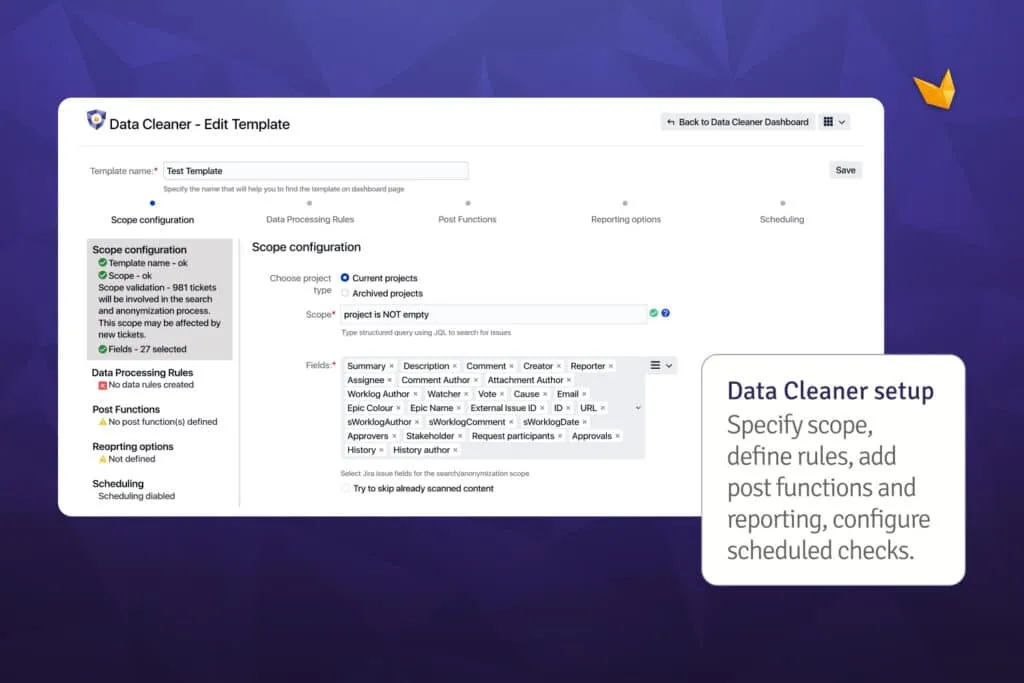Remove the Watcher field tag
The height and width of the screenshot is (683, 1024).
click(x=466, y=394)
